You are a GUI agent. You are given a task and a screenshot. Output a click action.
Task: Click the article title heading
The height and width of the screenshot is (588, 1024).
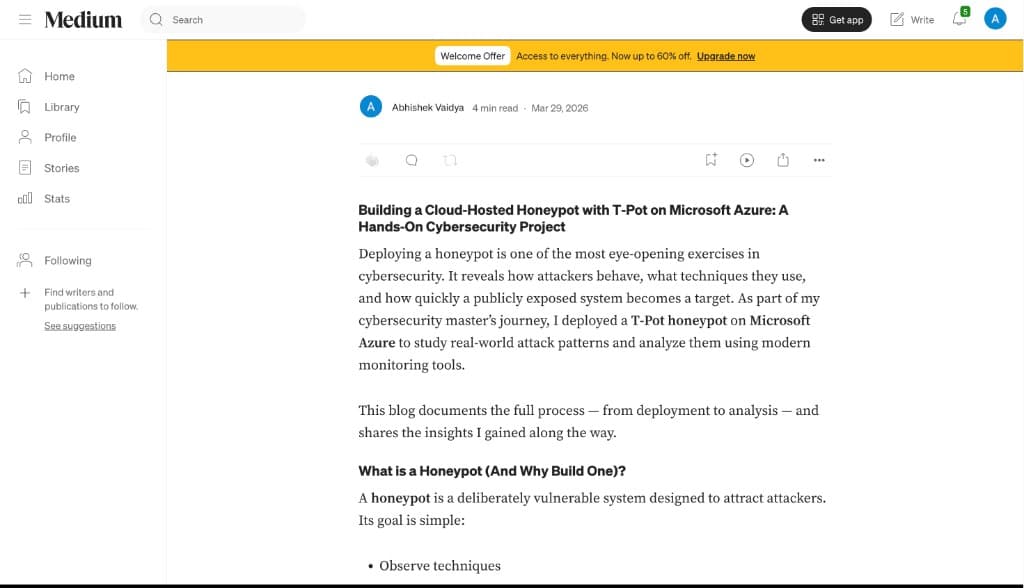[573, 218]
